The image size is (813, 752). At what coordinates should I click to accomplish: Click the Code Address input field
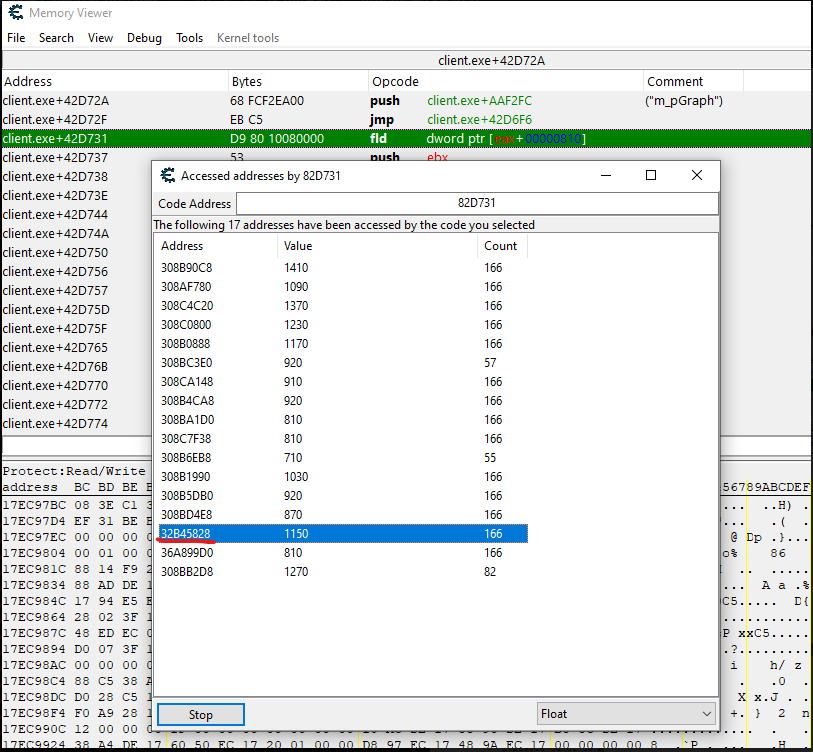pos(477,203)
